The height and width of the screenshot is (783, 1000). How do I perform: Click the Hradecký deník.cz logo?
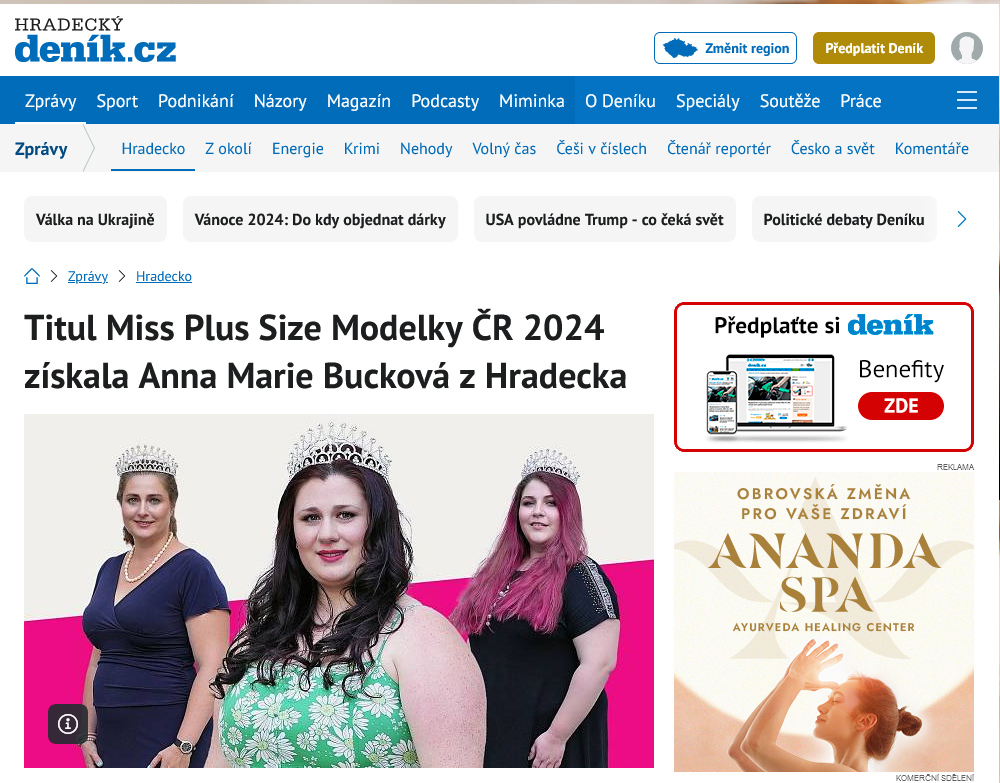coord(95,40)
